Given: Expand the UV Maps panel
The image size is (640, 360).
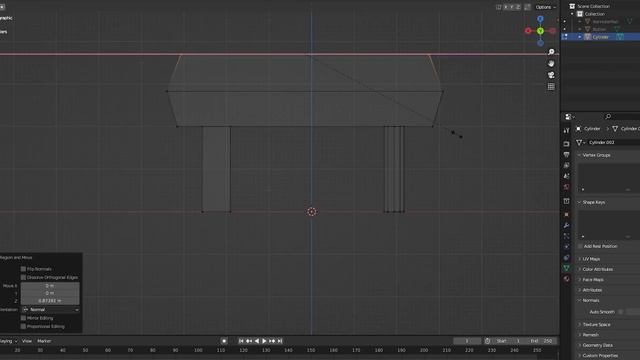Looking at the screenshot, I should 579,259.
